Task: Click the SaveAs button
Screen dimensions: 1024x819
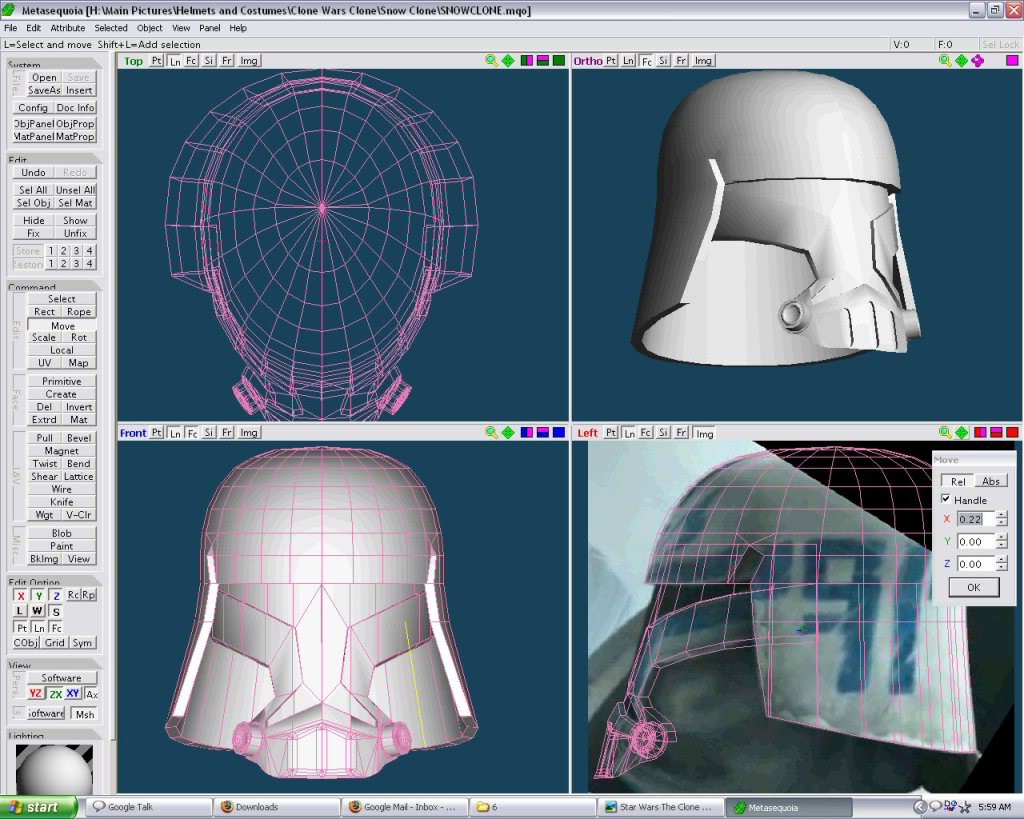Action: click(x=44, y=90)
